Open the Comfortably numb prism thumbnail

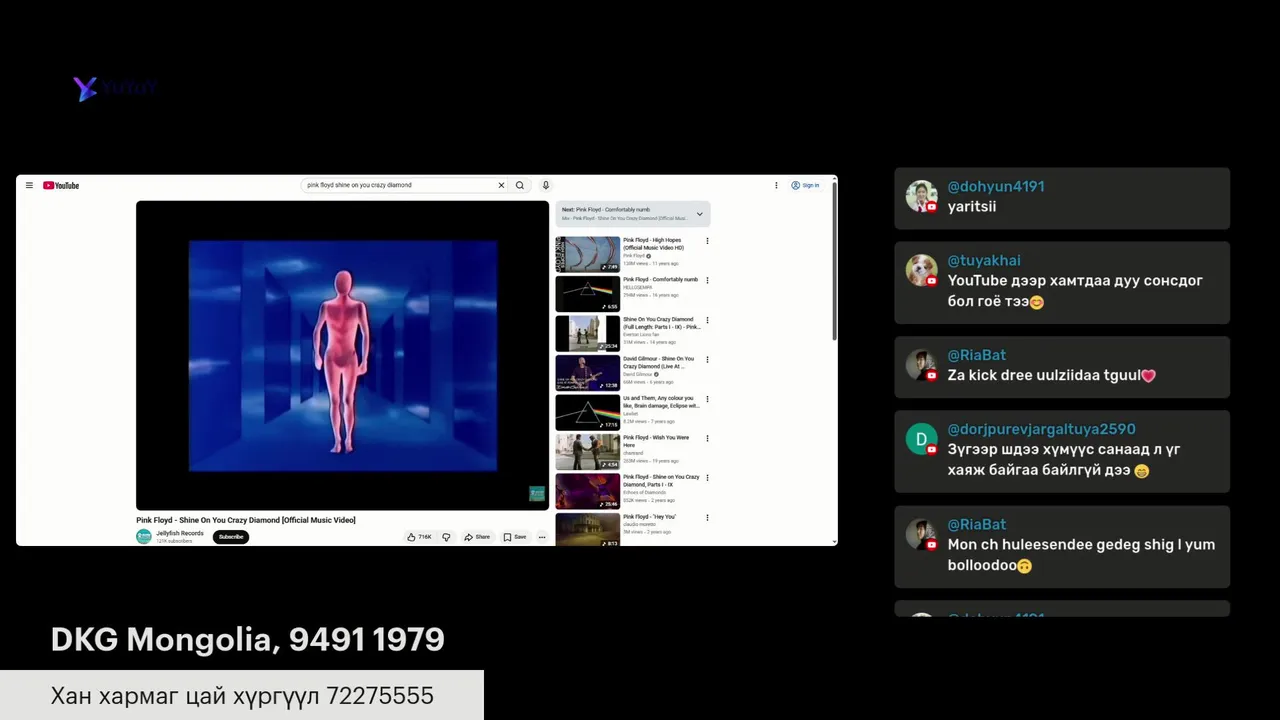(588, 294)
